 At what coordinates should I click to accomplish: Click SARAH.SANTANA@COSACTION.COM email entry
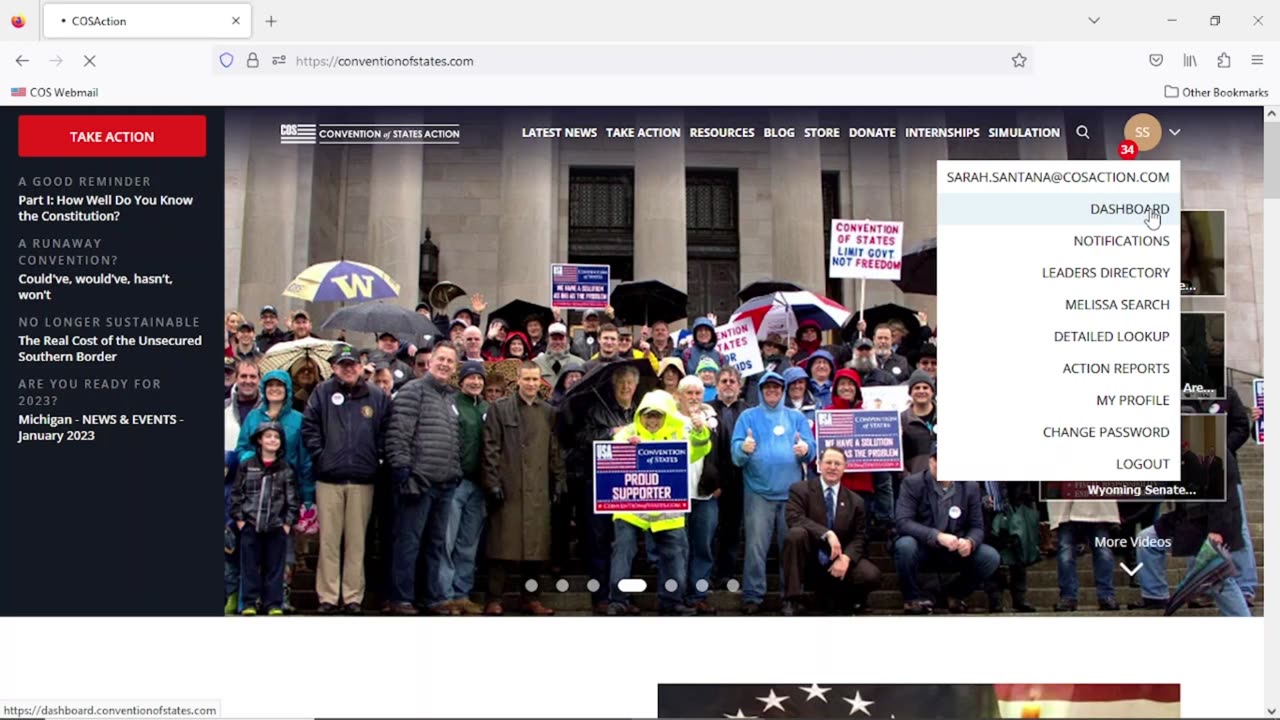coord(1058,177)
